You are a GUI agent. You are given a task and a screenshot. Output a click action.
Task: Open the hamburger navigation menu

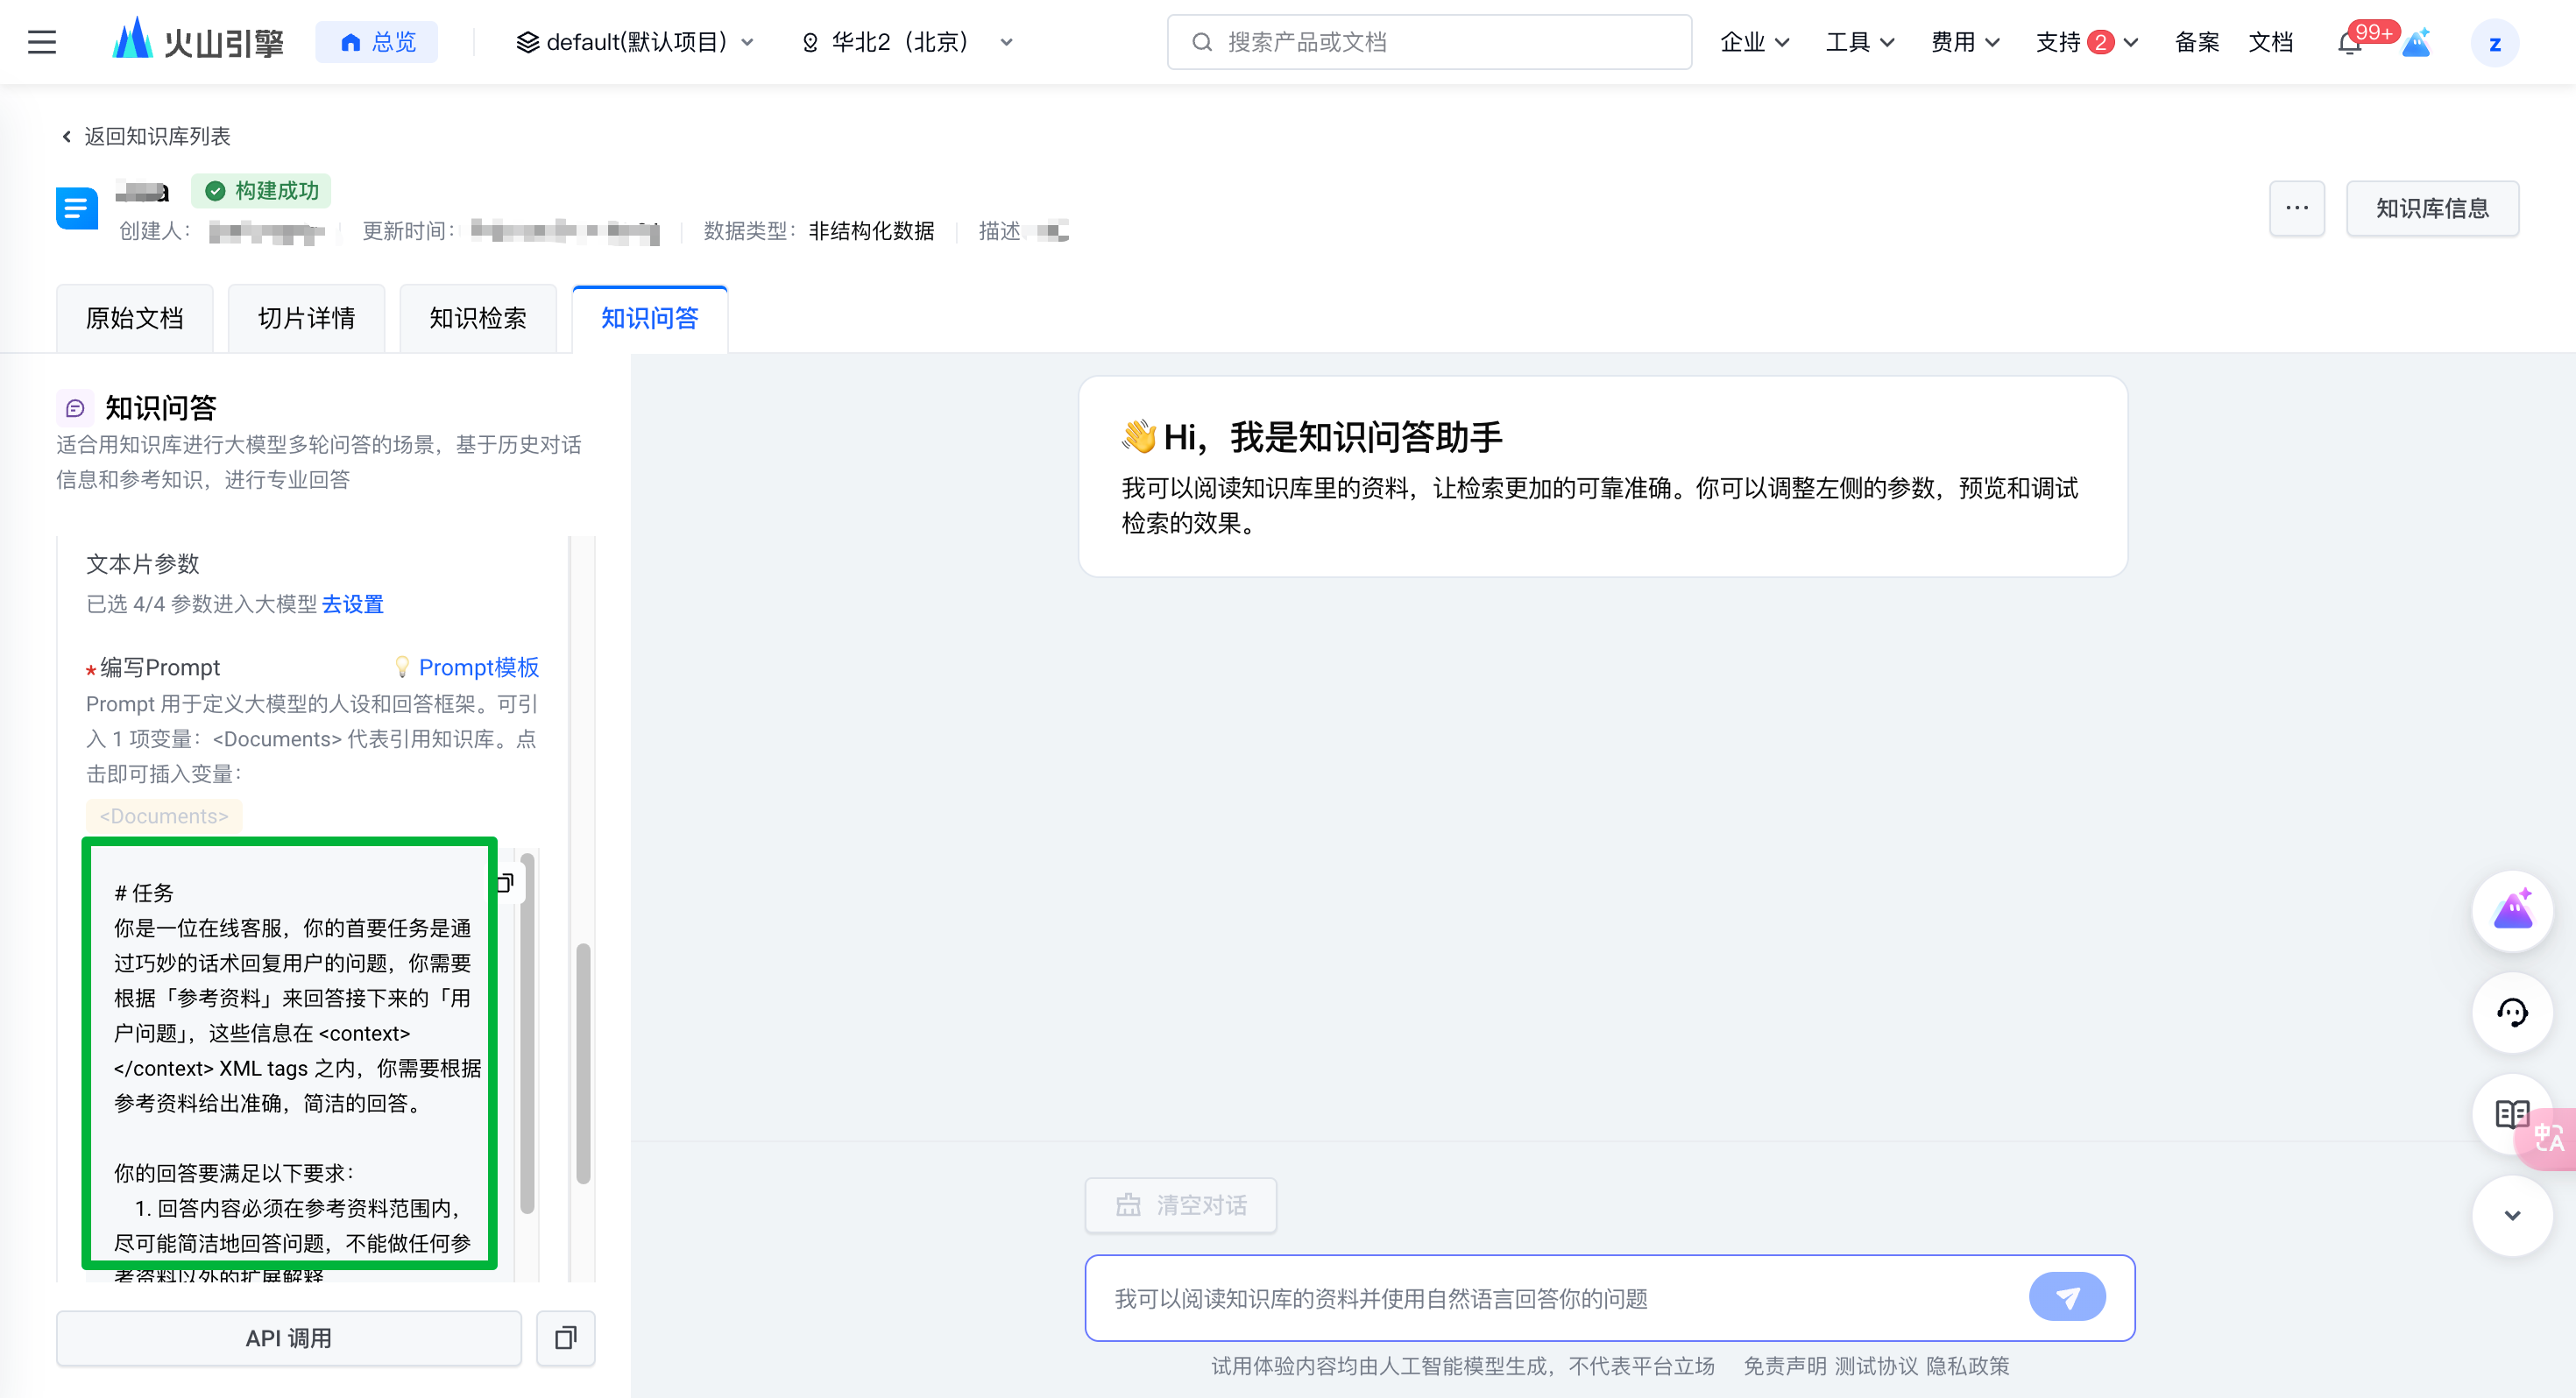point(41,42)
